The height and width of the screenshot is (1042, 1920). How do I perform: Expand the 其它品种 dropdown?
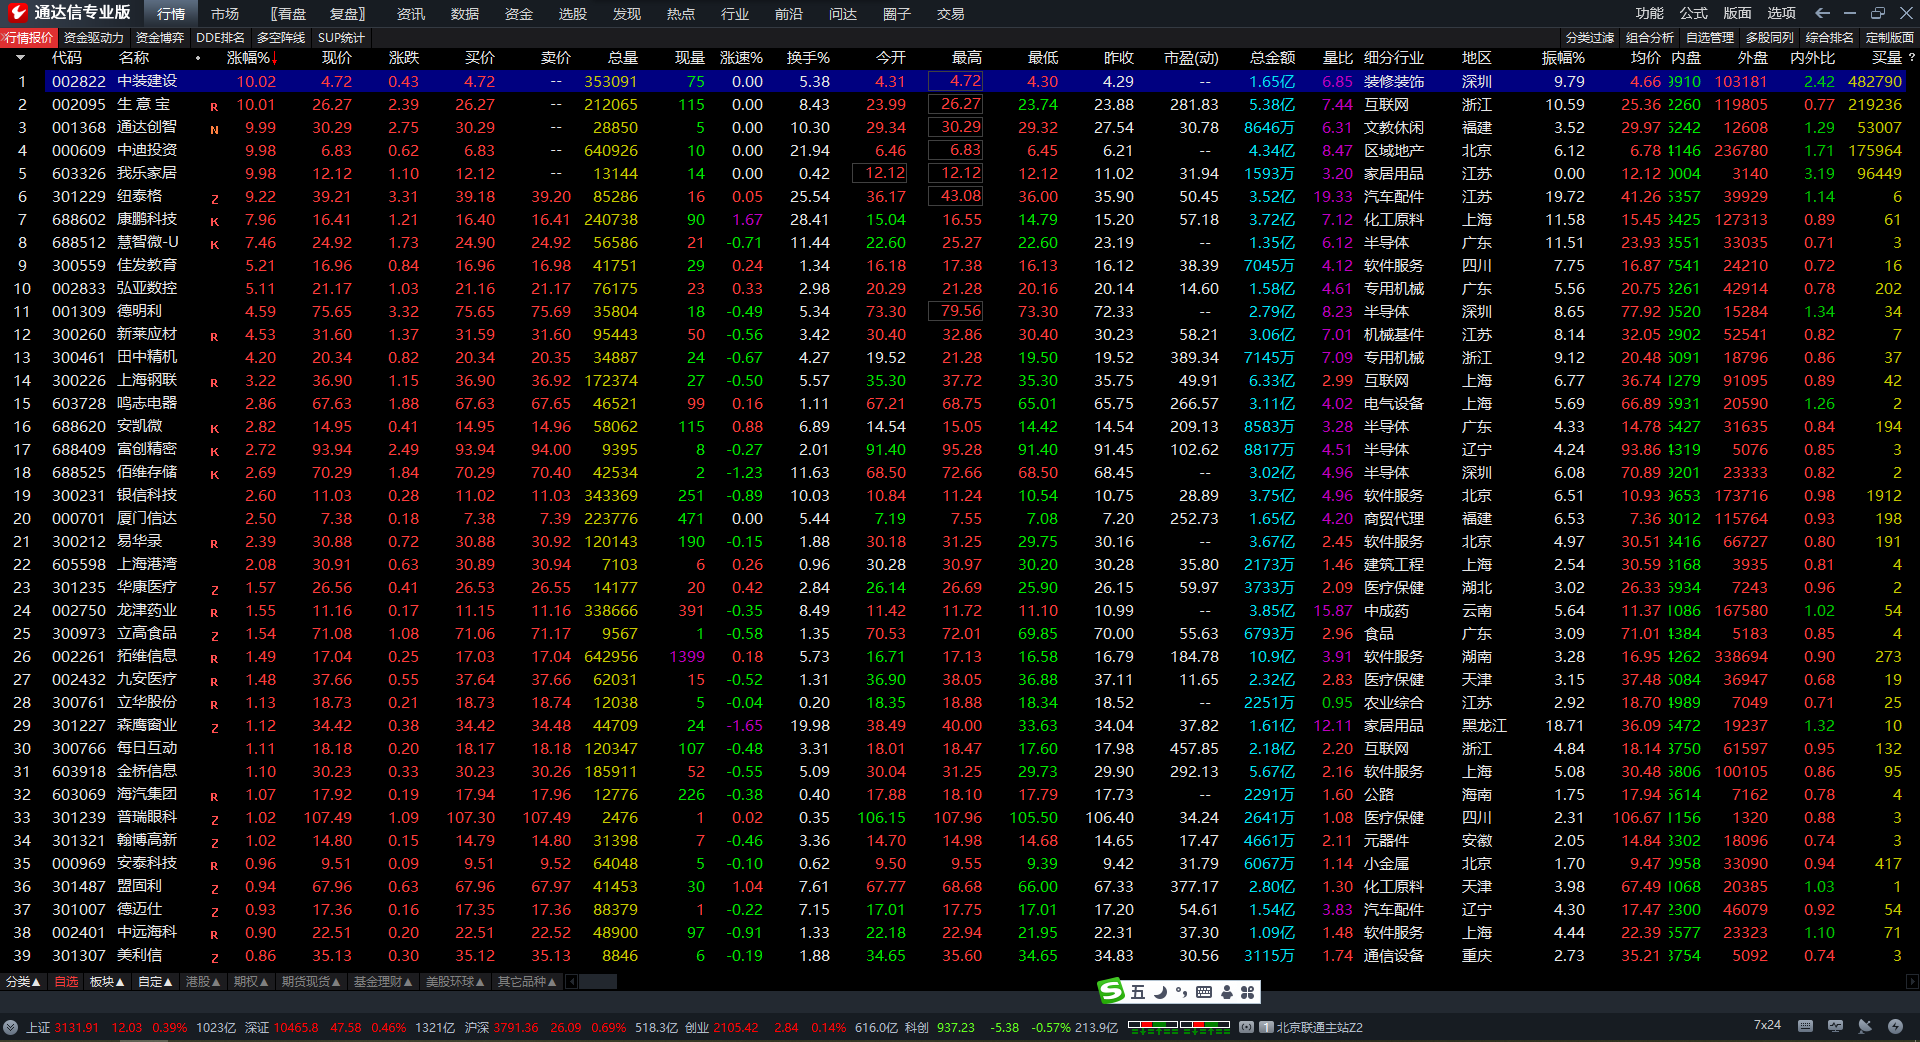click(527, 982)
